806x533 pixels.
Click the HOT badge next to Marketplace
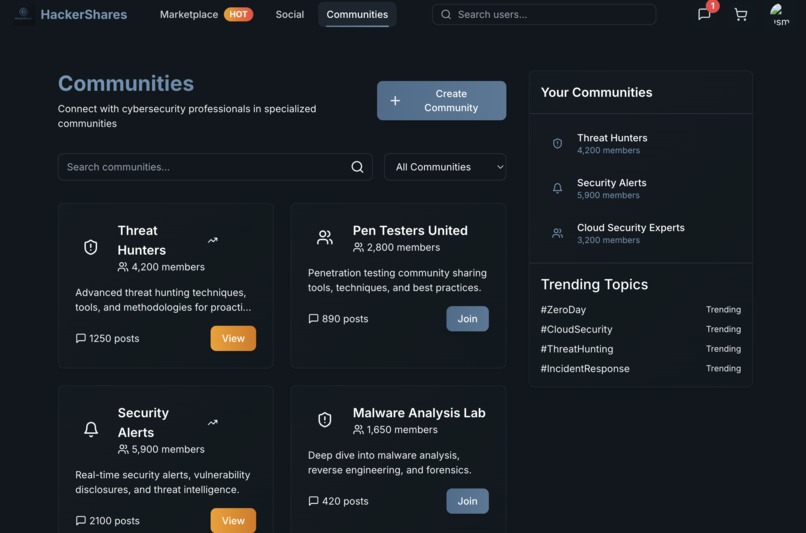(238, 14)
